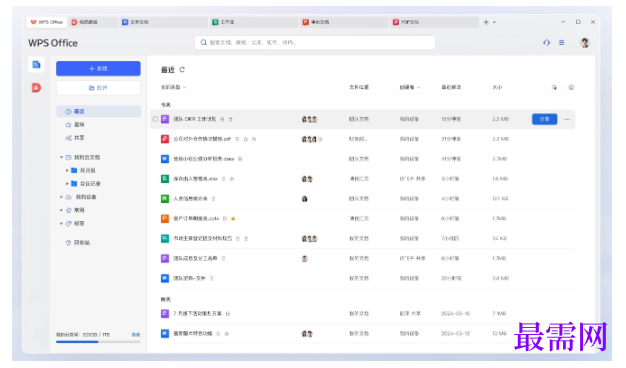Click the refresh icon beside the 最近 heading
The image size is (626, 368).
point(182,69)
